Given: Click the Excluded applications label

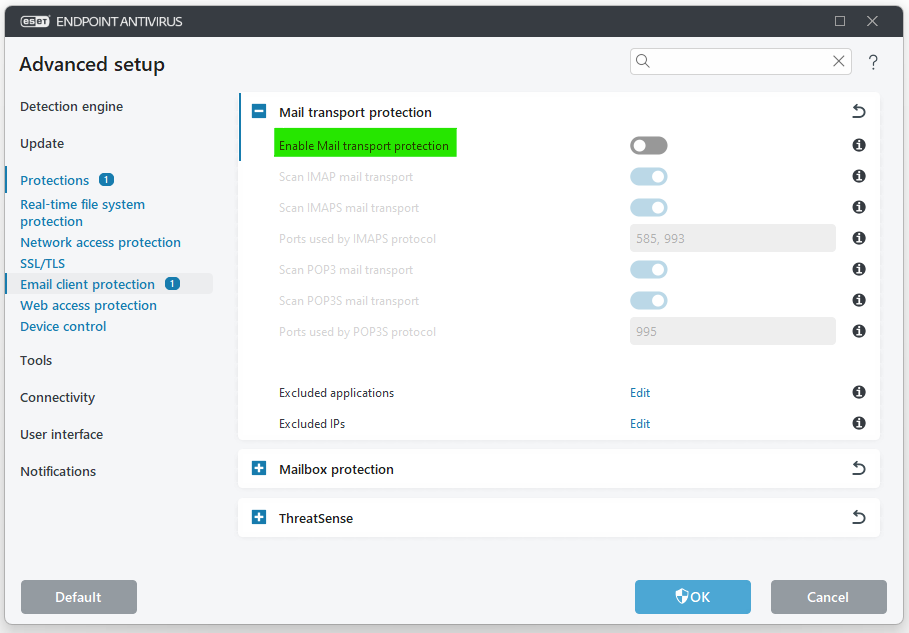Looking at the screenshot, I should pyautogui.click(x=336, y=393).
